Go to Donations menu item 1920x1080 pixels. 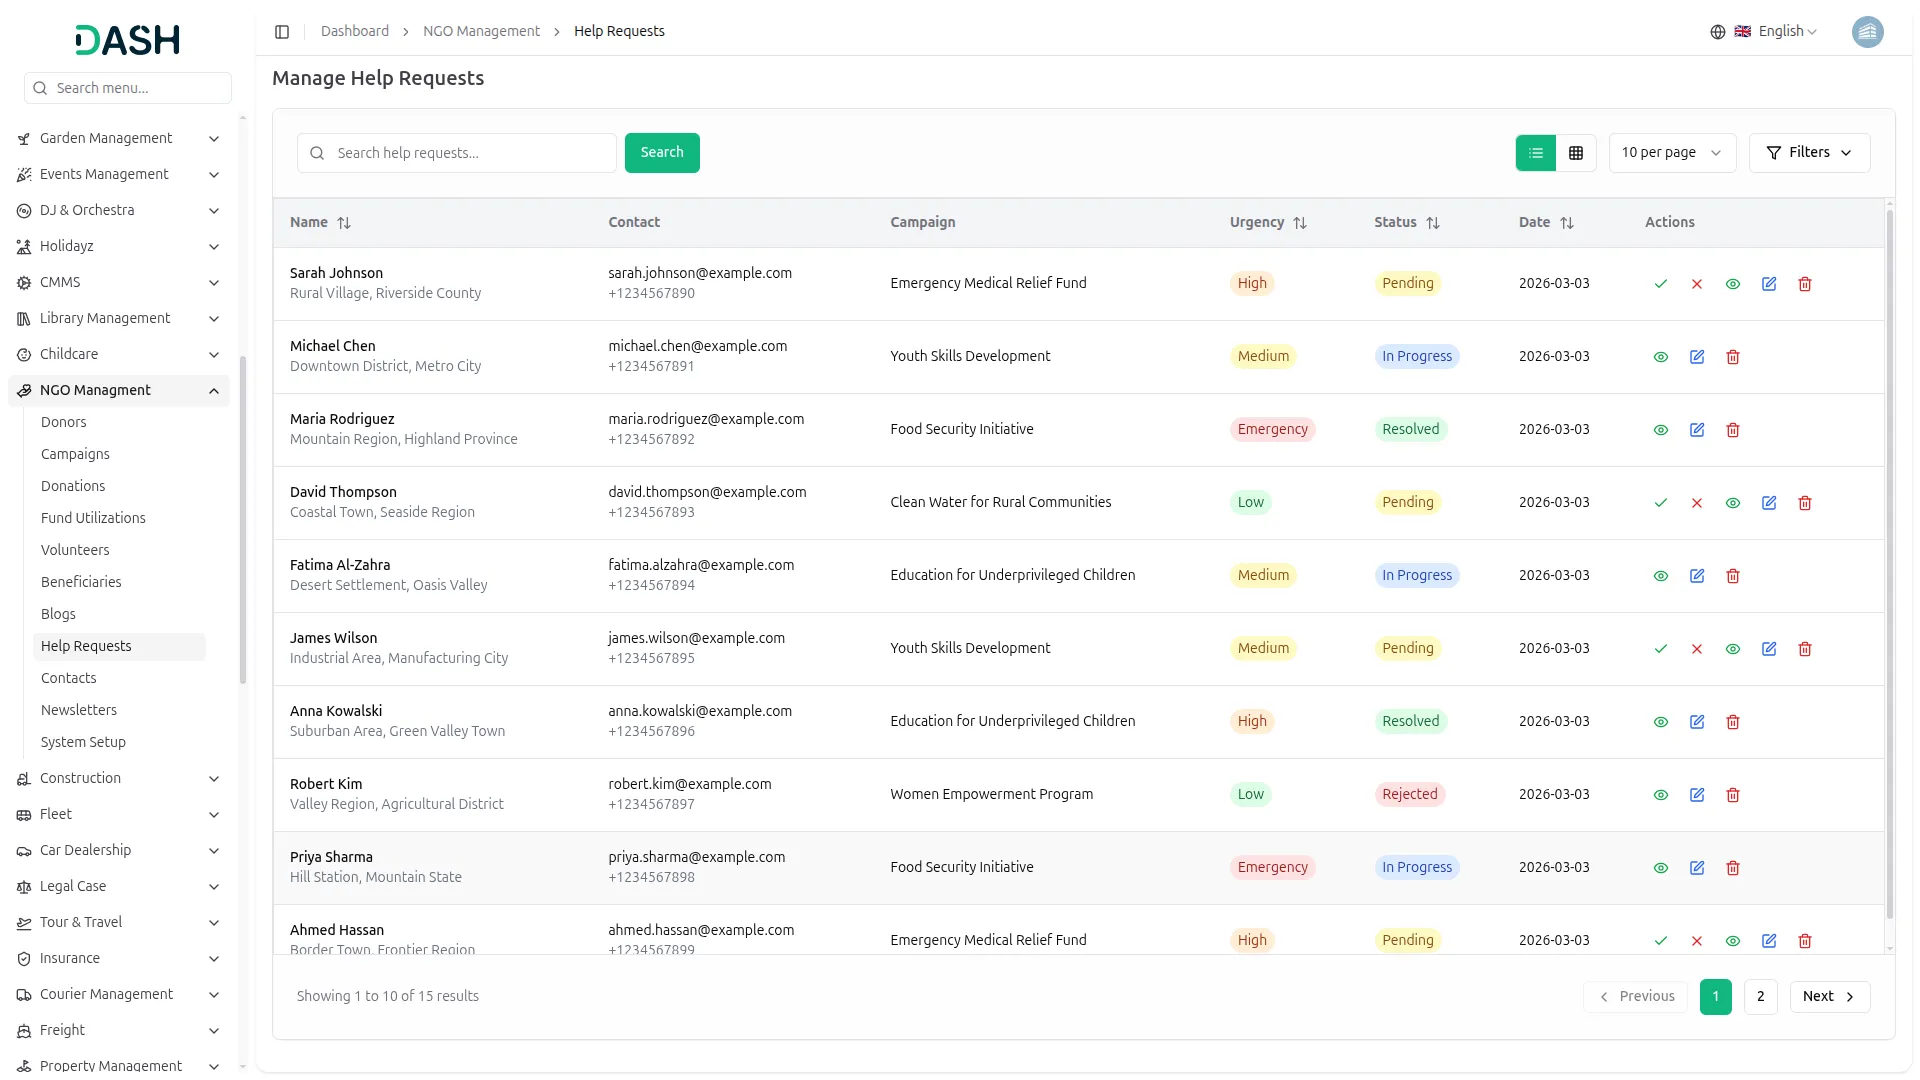pos(73,486)
